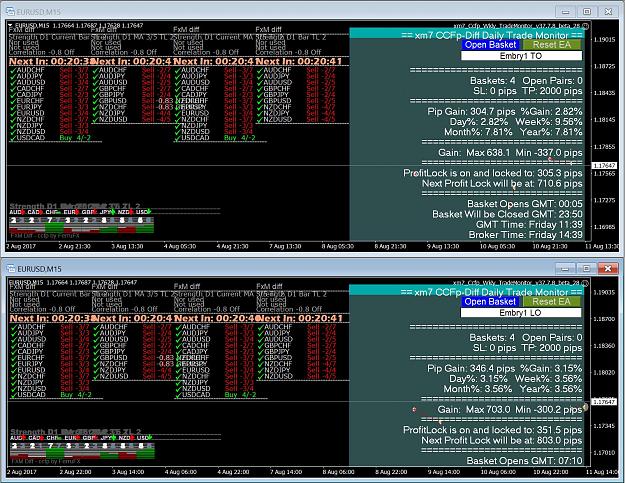Click 'Month%: 3.56%' value in bottom chart
625x483 pixels.
pyautogui.click(x=478, y=389)
